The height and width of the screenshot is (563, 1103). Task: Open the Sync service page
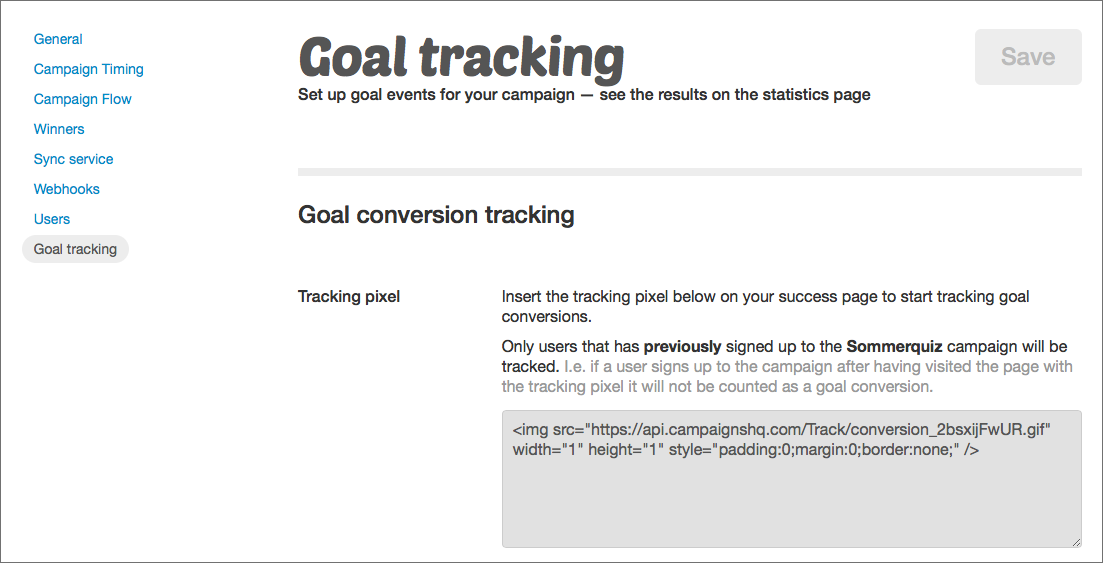73,159
